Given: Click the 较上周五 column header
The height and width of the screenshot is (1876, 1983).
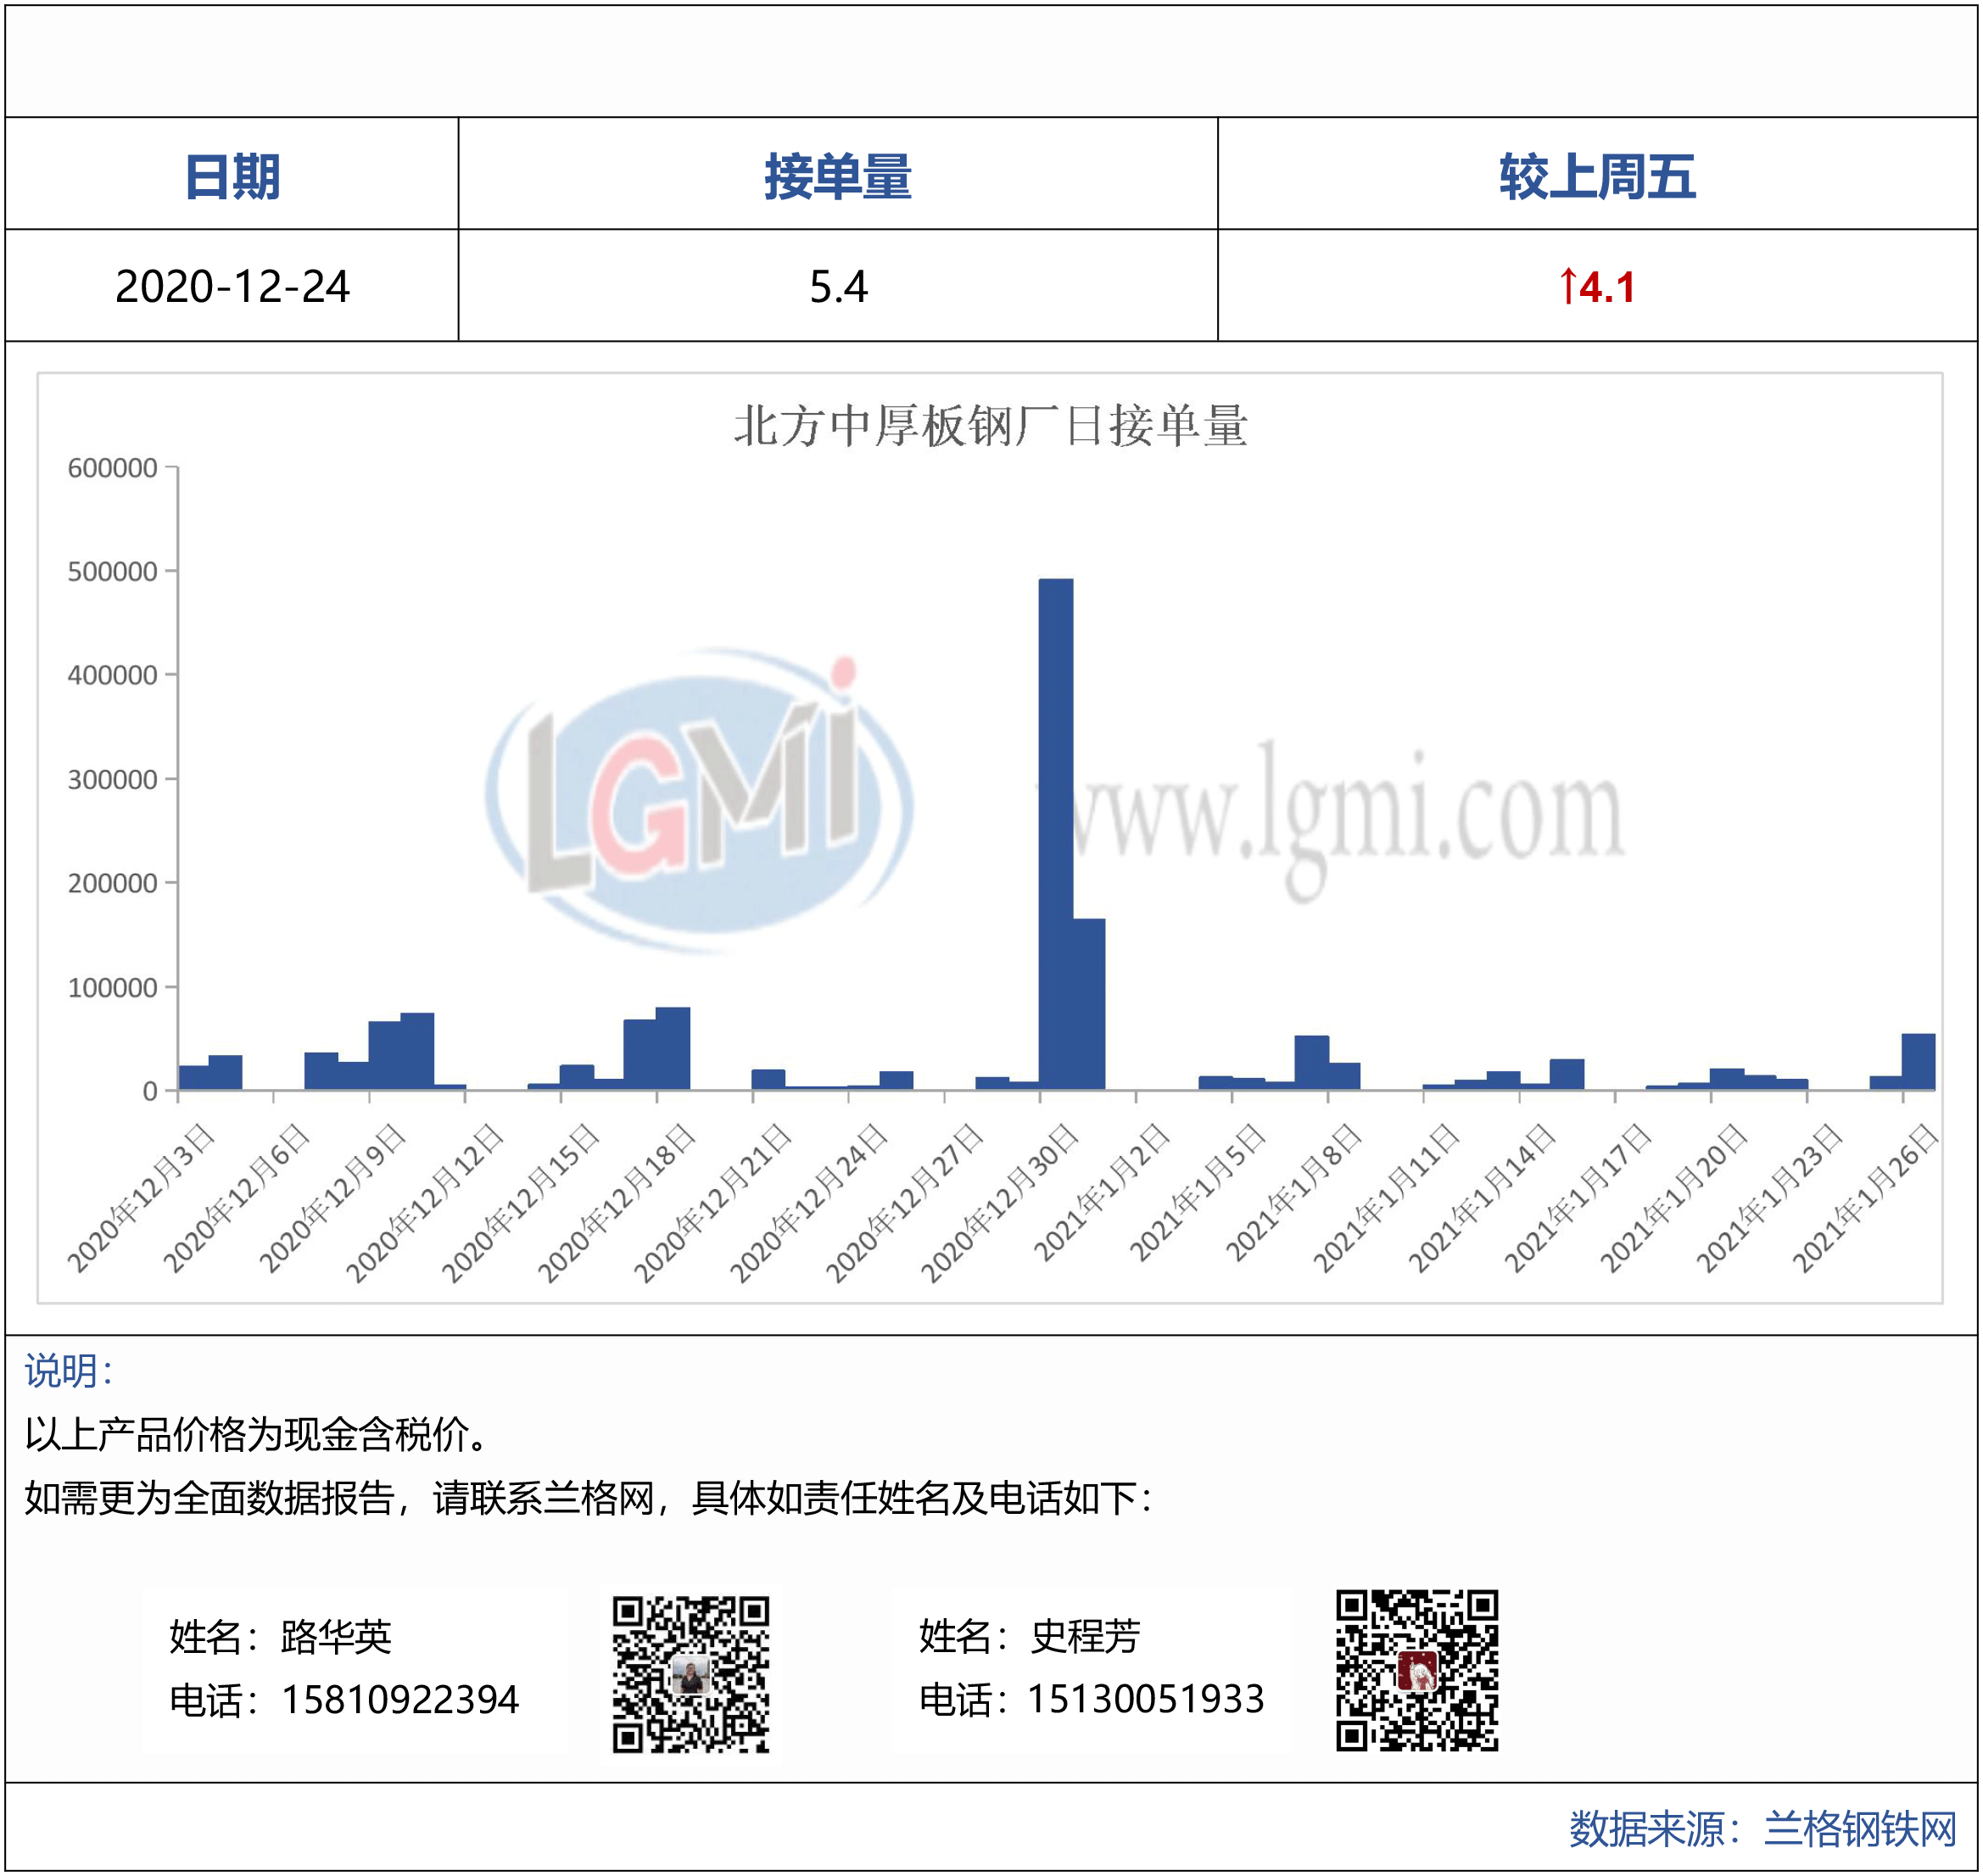Looking at the screenshot, I should click(1596, 176).
